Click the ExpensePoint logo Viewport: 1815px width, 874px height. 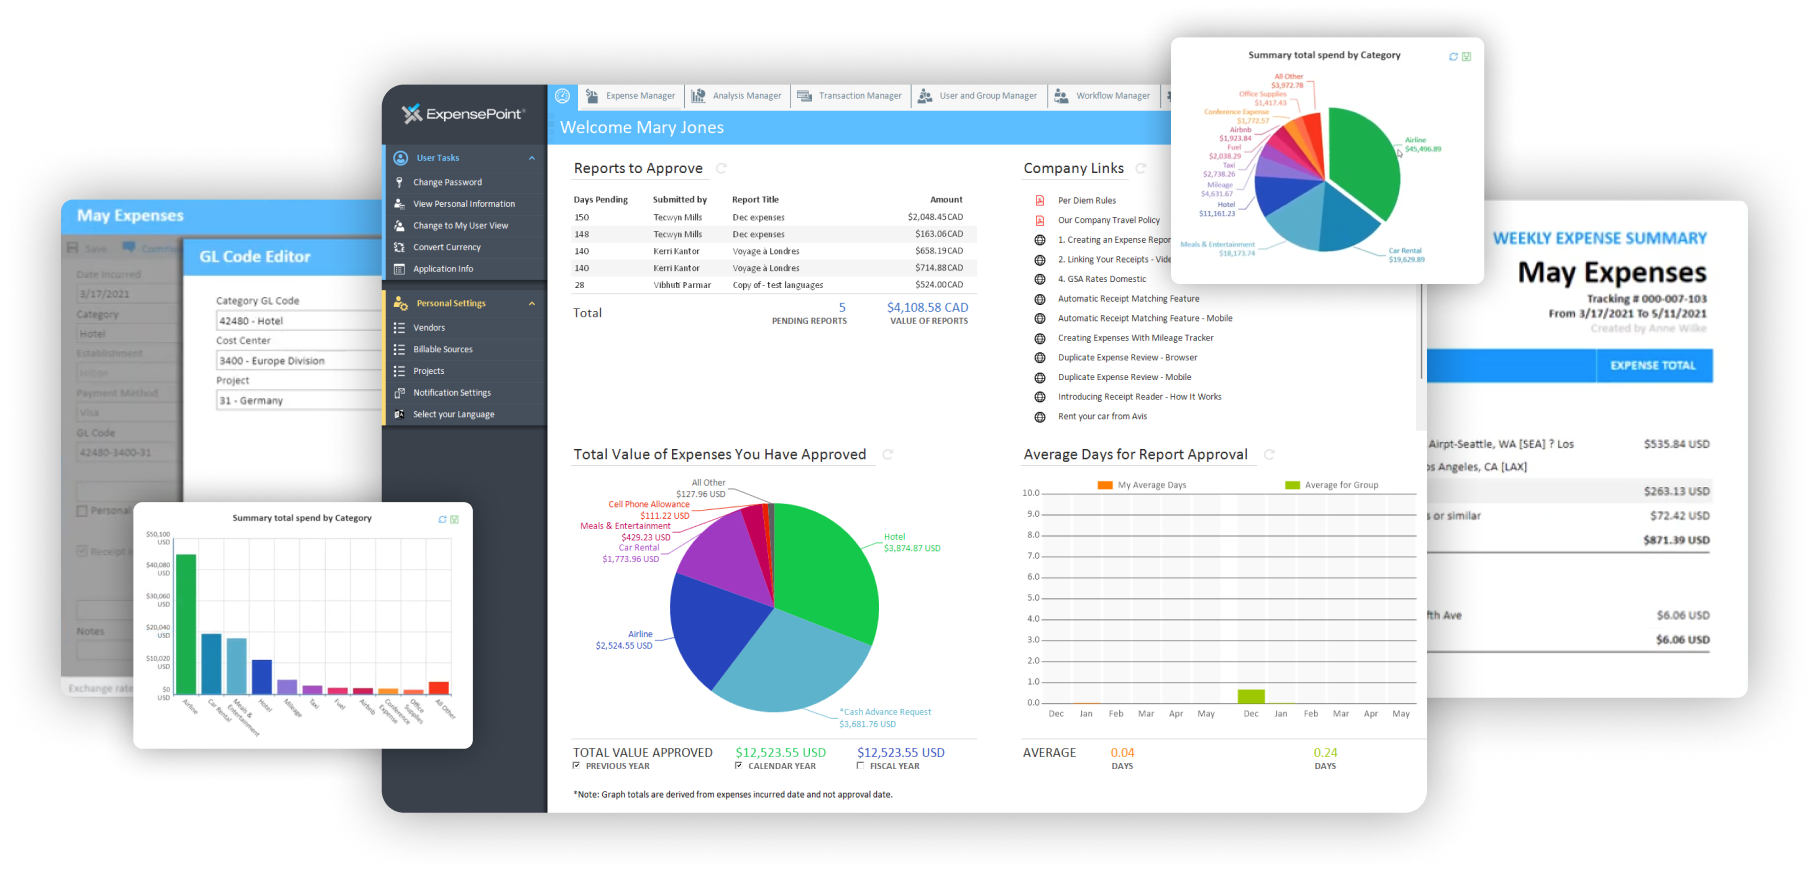coord(463,114)
